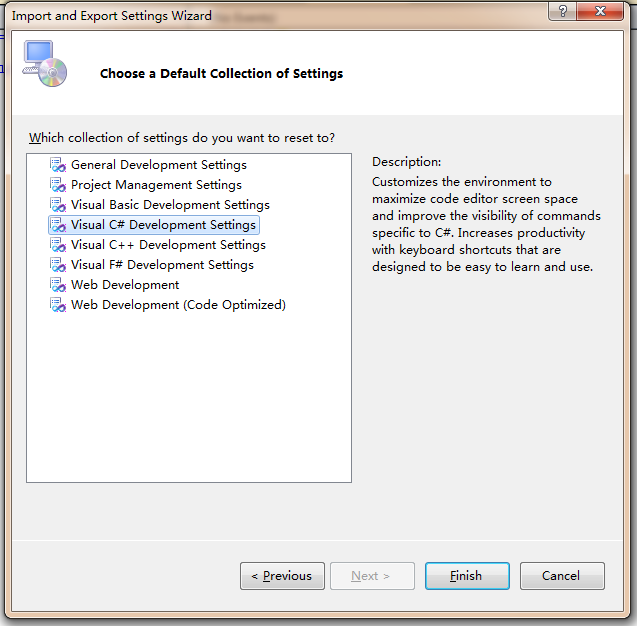Click the 'Which collection of settings' label

(182, 138)
